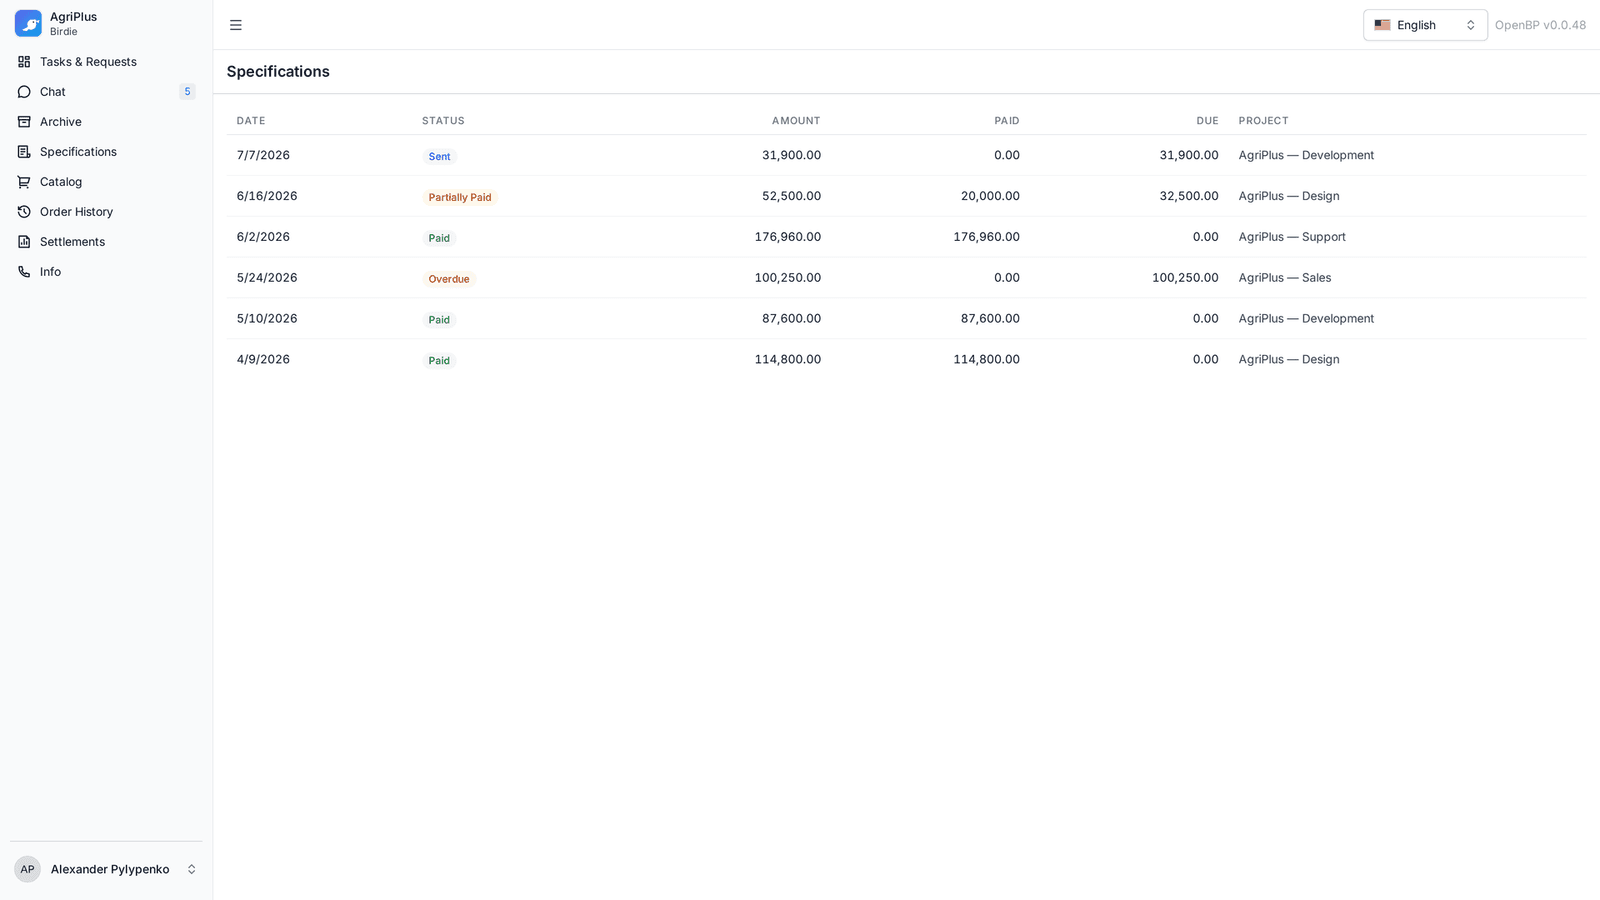Click AgriPlus — Development in 5/10/2026 row
1600x900 pixels.
[1306, 319]
